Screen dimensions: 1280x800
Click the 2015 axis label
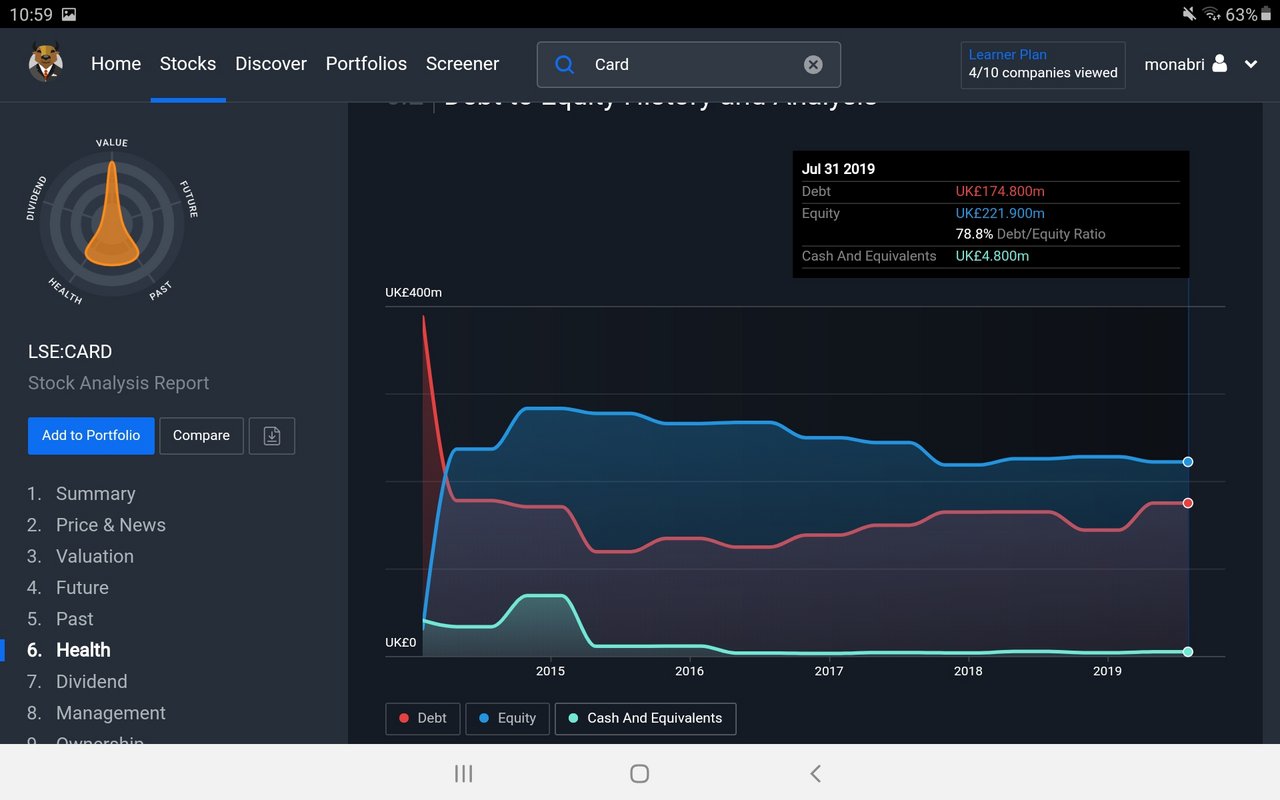pos(550,671)
